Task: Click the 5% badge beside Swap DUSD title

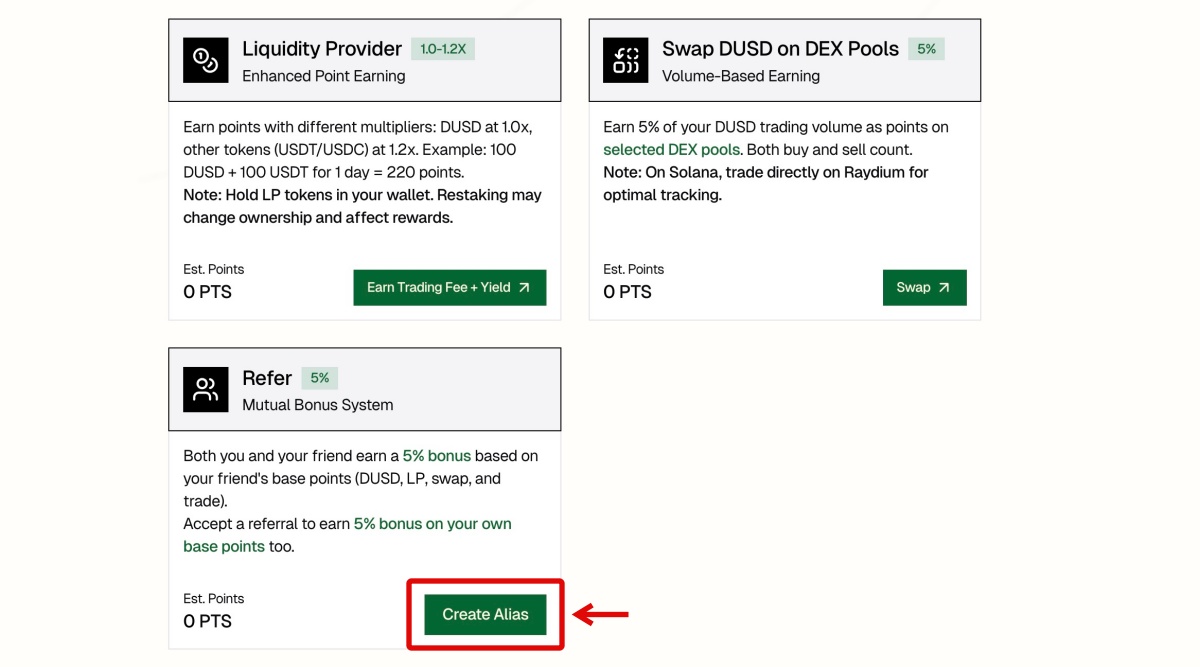Action: pyautogui.click(x=926, y=49)
